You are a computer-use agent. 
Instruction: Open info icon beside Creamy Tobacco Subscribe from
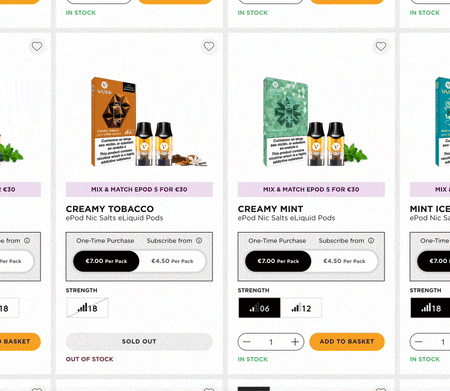199,240
